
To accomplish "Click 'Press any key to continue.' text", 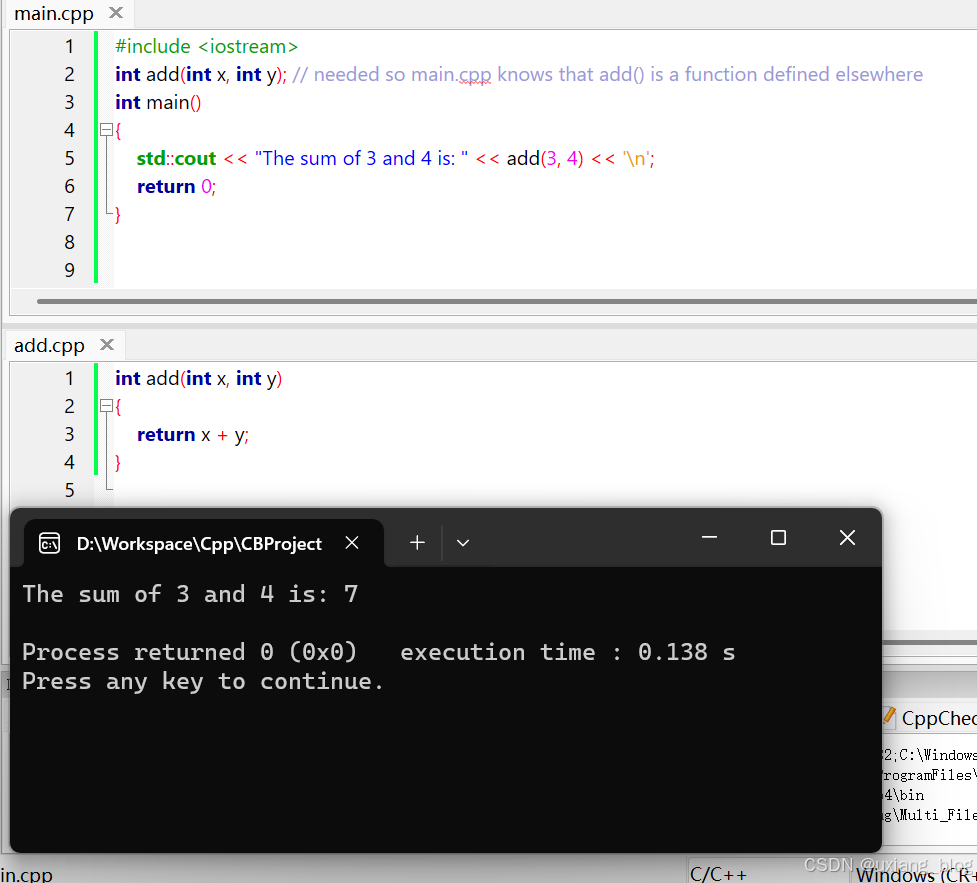I will click(203, 682).
